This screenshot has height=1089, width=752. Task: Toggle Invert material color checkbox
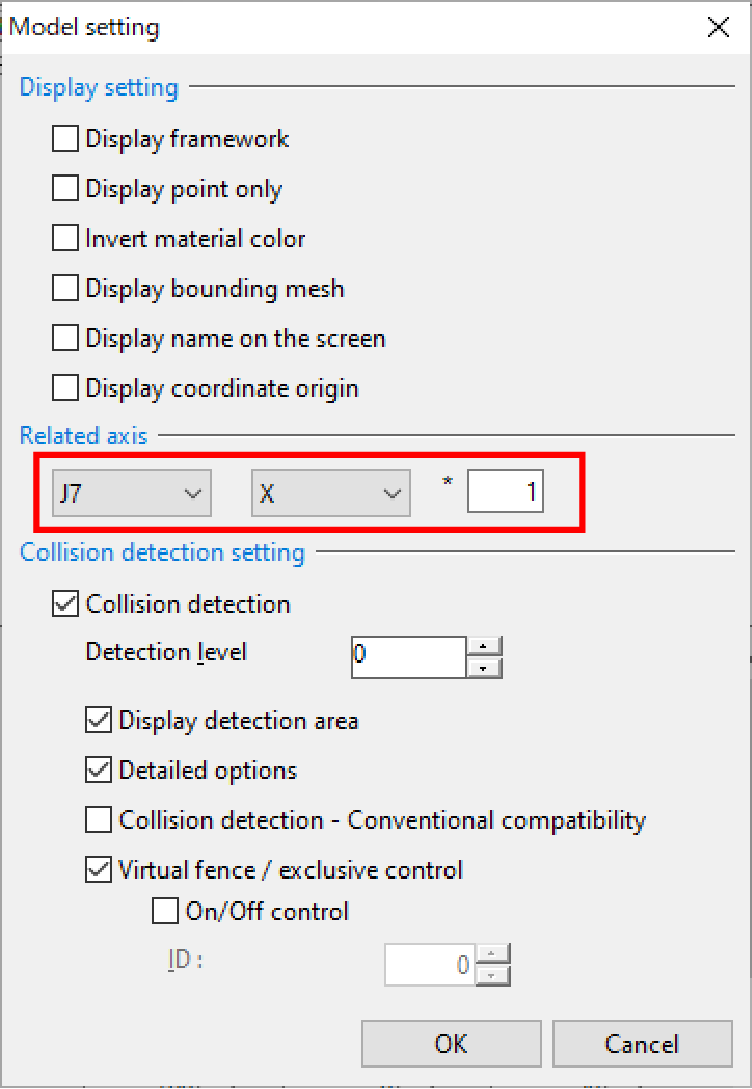66,239
